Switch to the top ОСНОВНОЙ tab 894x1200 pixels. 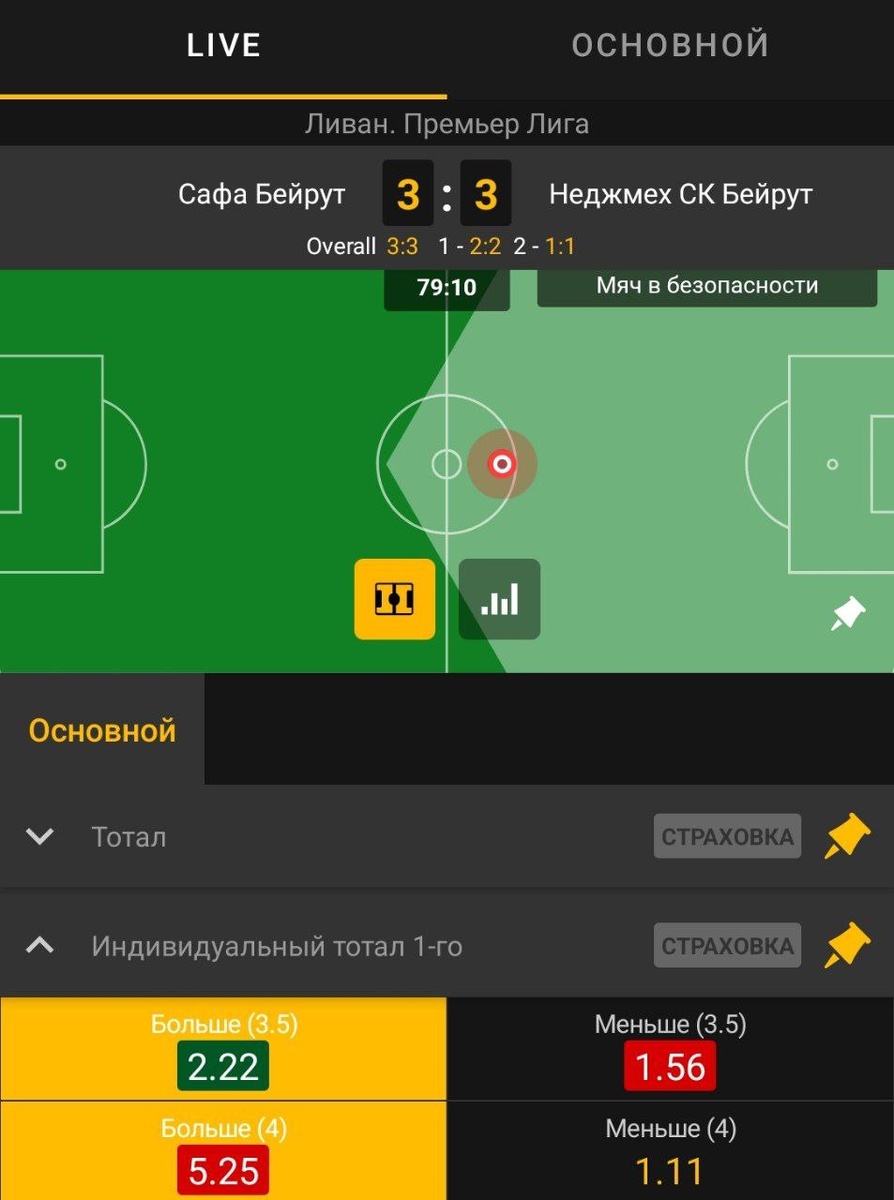click(x=670, y=46)
